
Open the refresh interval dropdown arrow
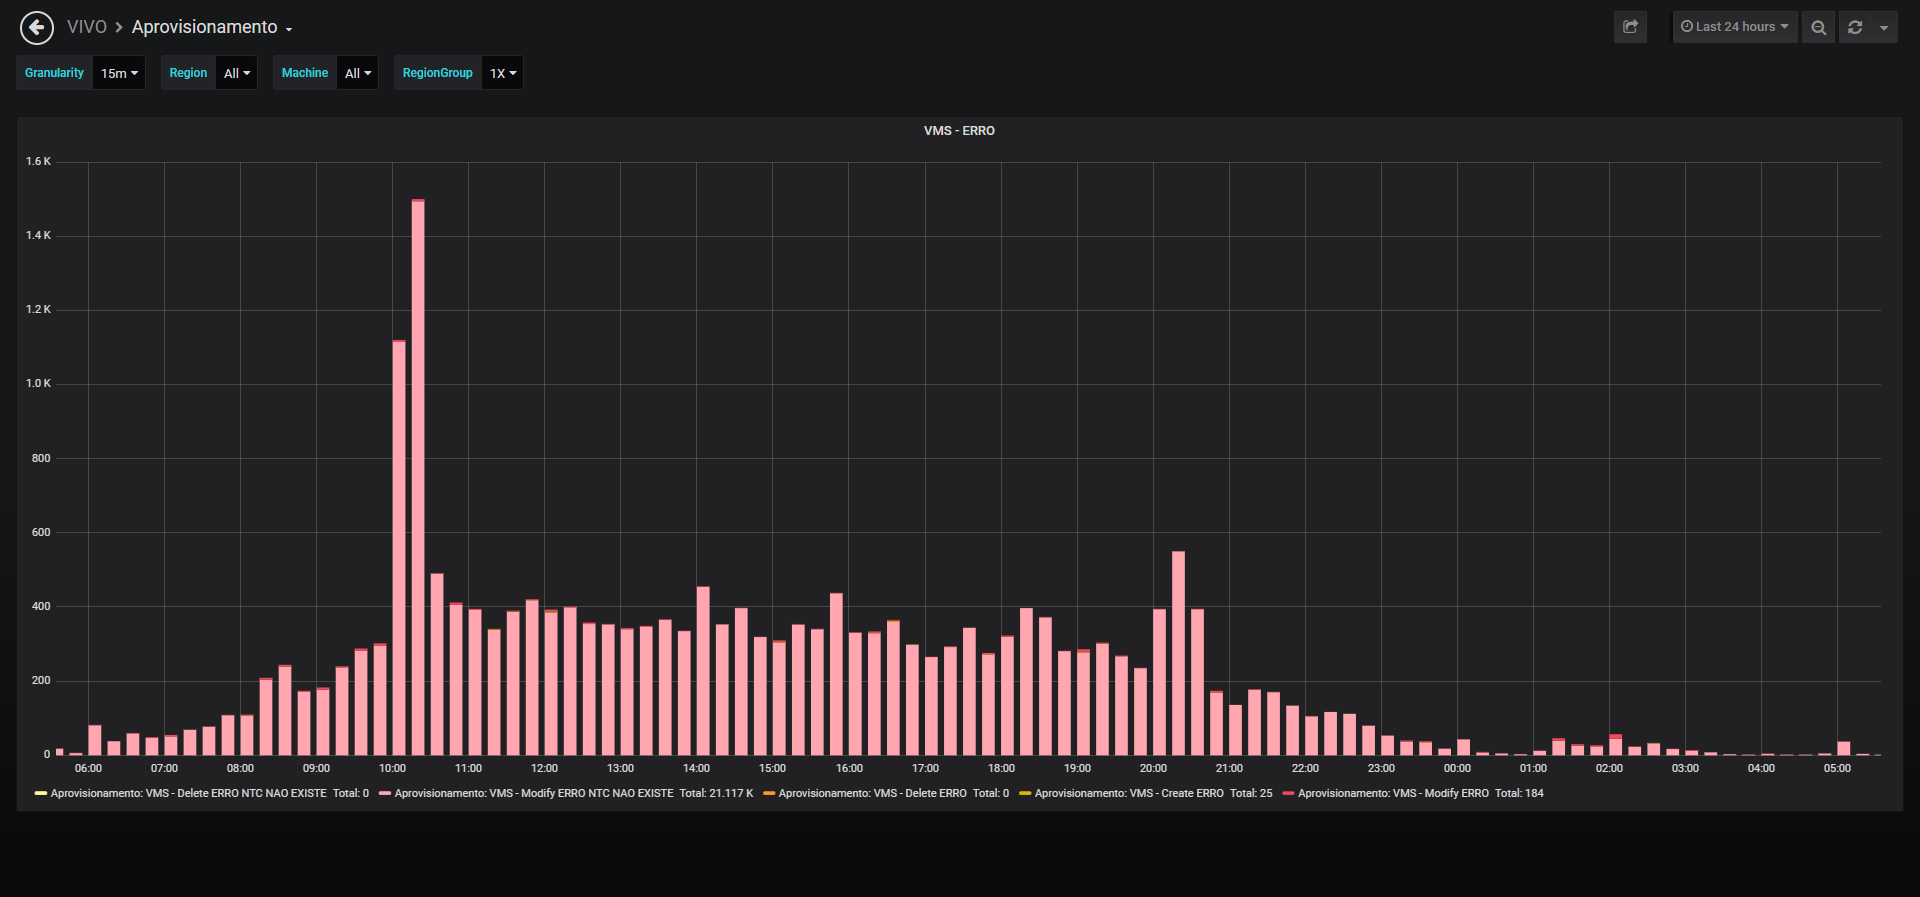pyautogui.click(x=1884, y=27)
